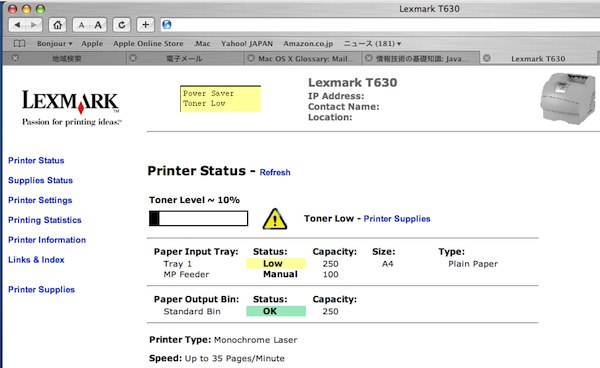Open Printer Settings in the sidebar

pyautogui.click(x=40, y=200)
